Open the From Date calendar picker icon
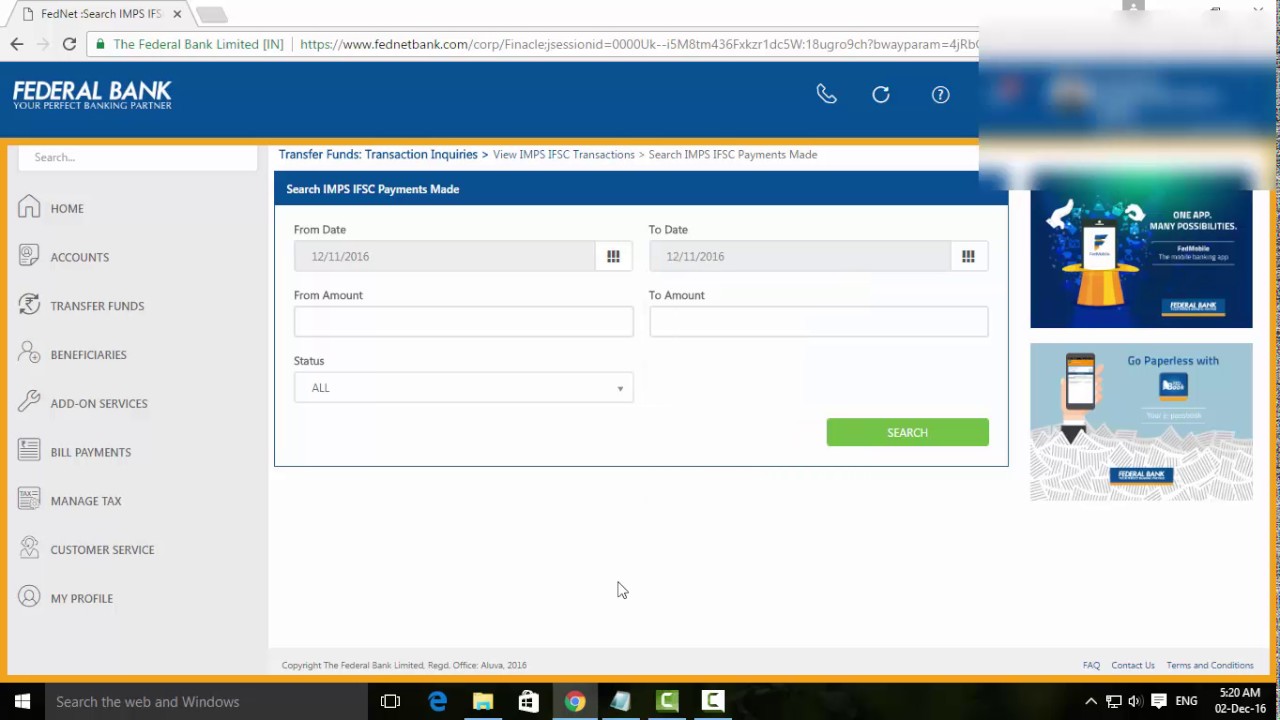The width and height of the screenshot is (1280, 720). coord(613,257)
